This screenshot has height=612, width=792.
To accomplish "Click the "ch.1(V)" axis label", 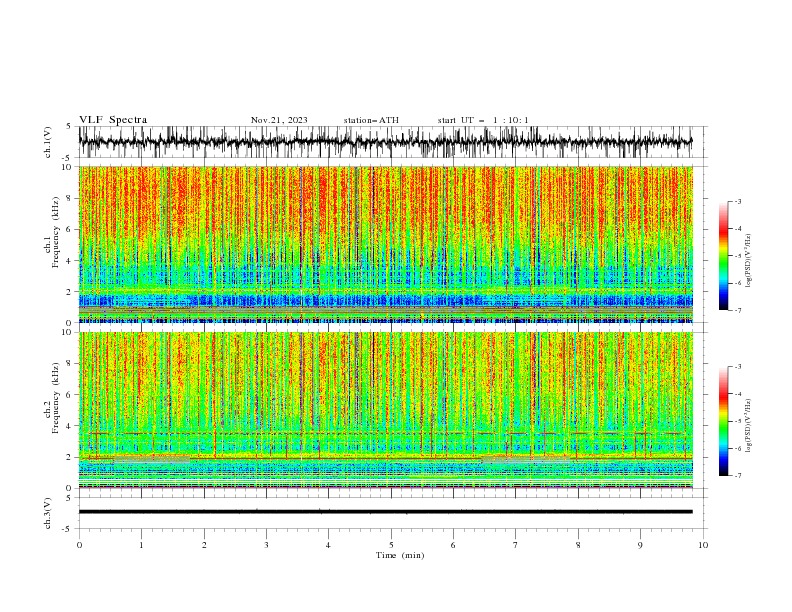I will coord(48,142).
